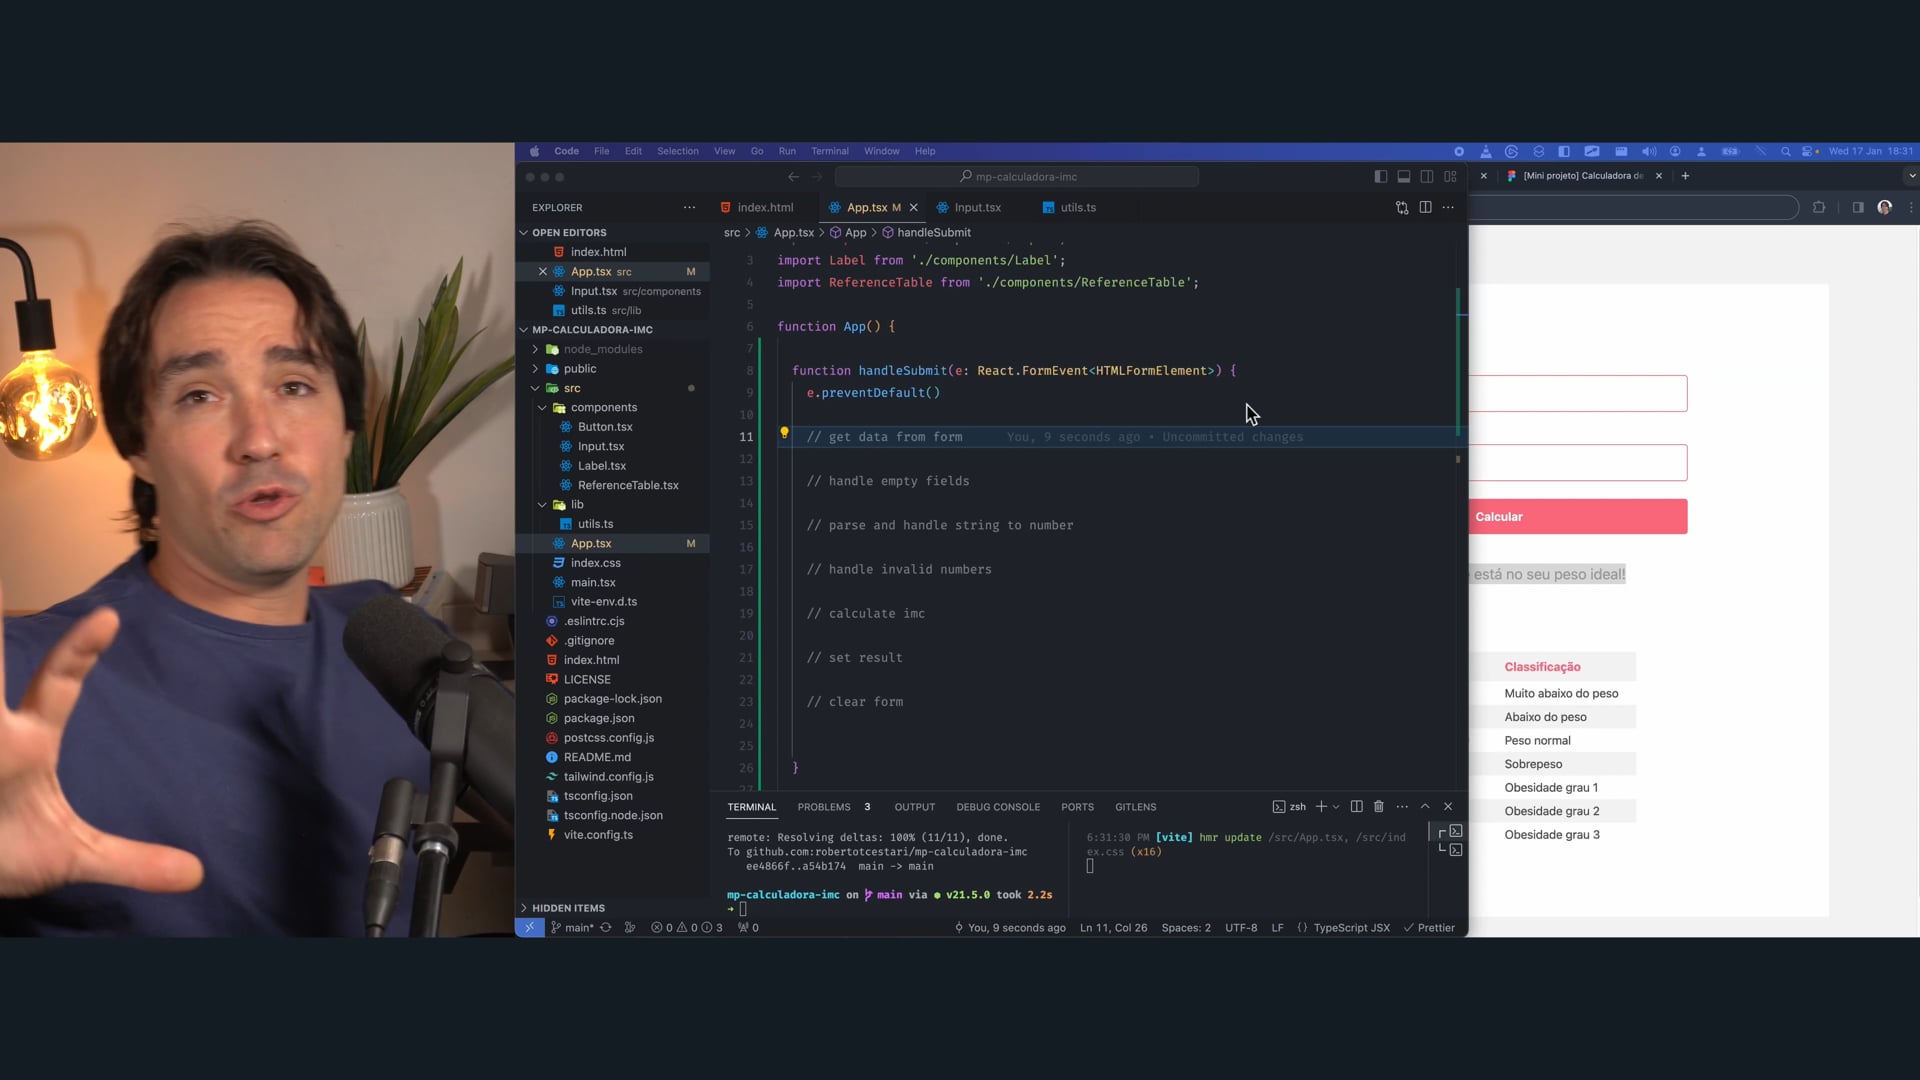1920x1080 pixels.
Task: Click TypeScript JSX language mode
Action: [1350, 928]
